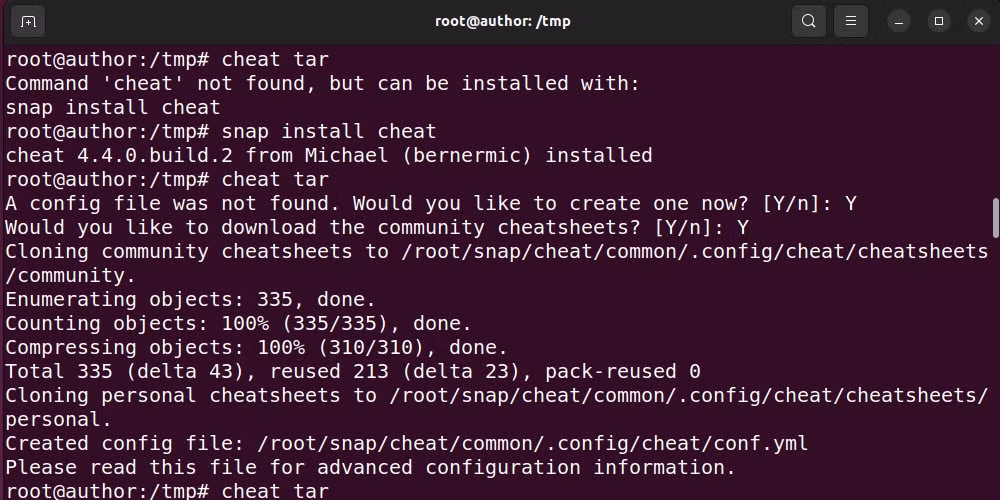This screenshot has width=1000, height=500.
Task: Click the 'Counting objects: 100%' line
Action: point(239,323)
